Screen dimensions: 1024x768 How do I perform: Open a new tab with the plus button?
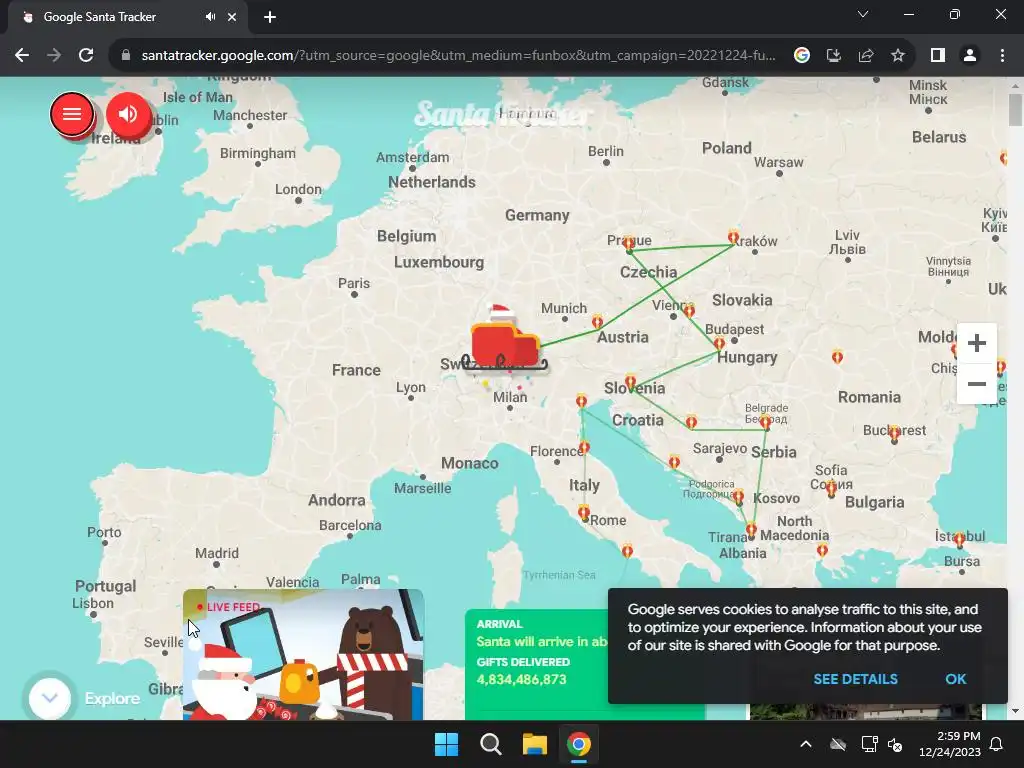270,17
